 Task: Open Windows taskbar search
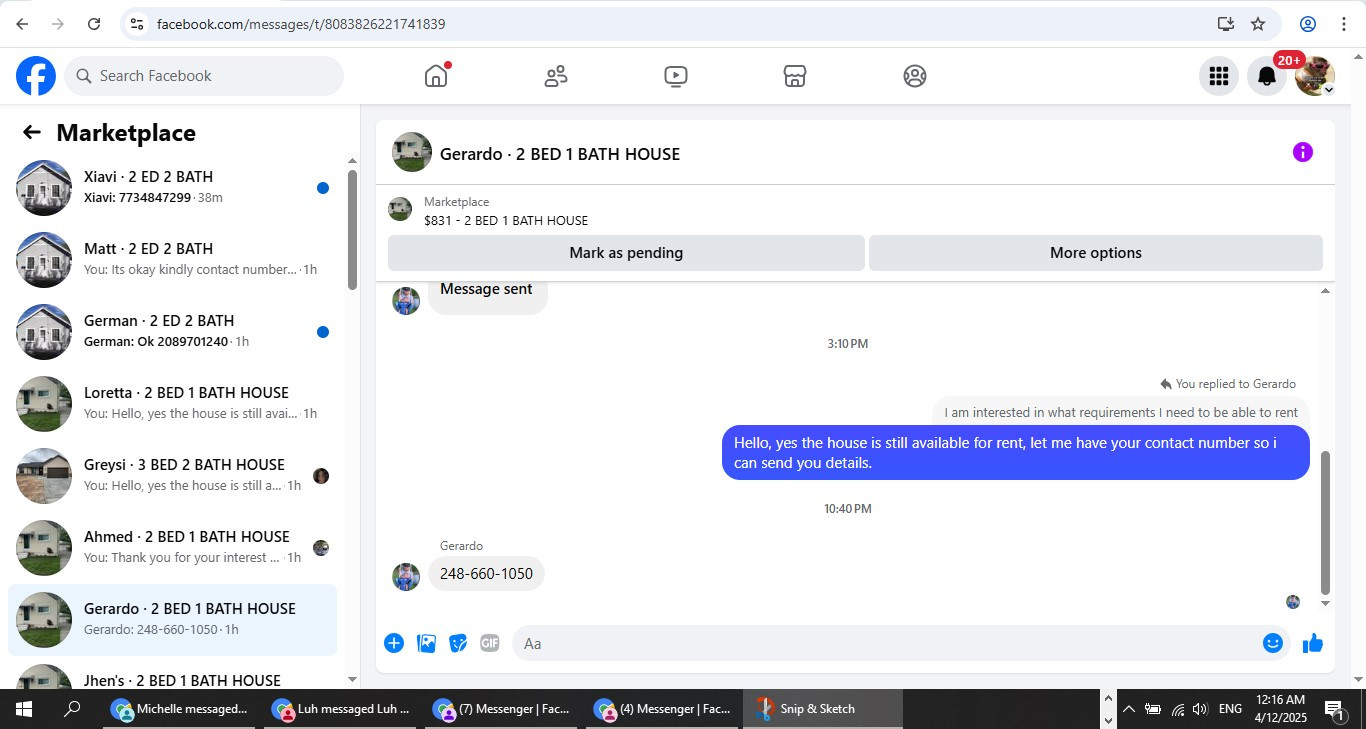[72, 709]
